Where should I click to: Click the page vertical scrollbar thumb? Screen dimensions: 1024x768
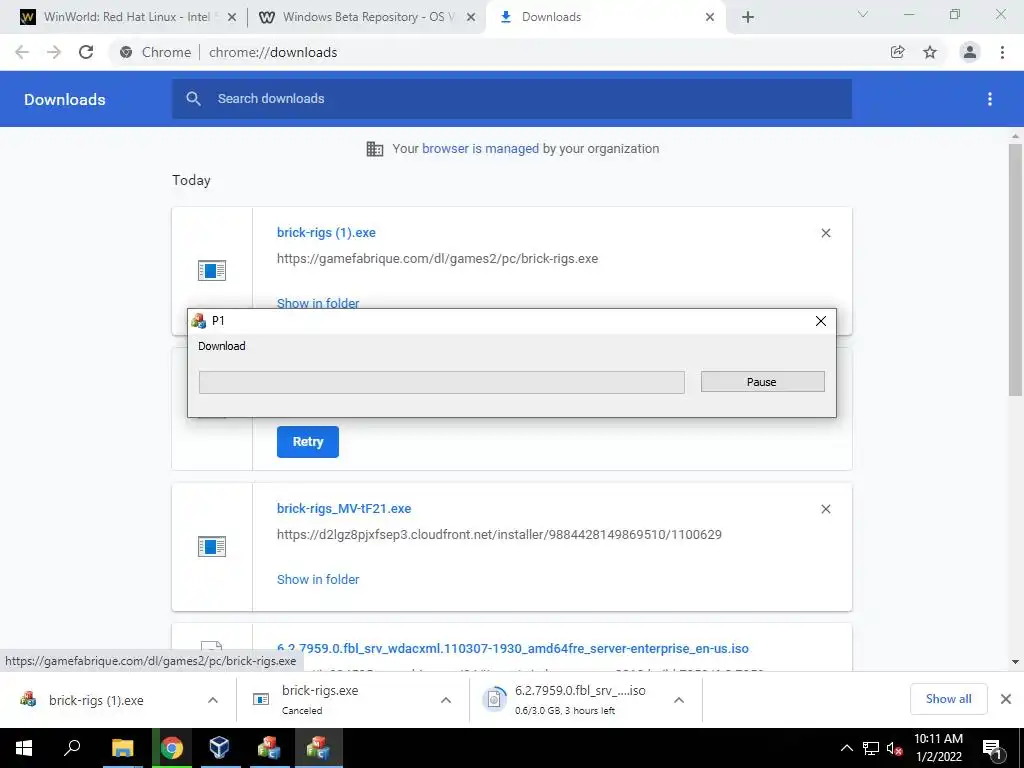(1015, 269)
